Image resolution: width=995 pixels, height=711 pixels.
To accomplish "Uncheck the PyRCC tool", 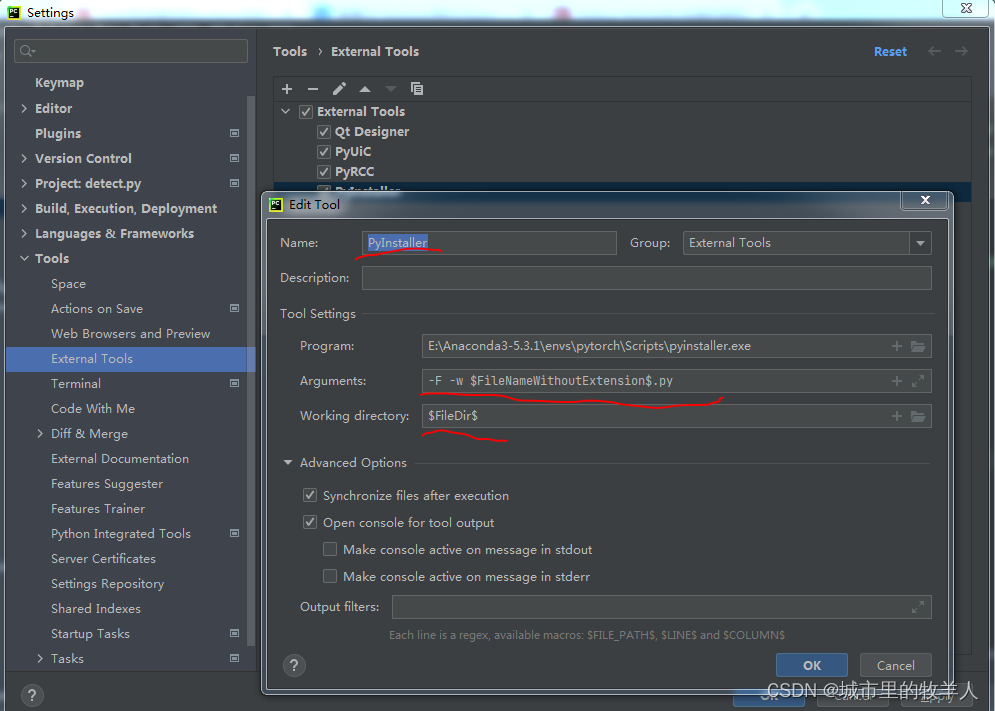I will click(324, 172).
